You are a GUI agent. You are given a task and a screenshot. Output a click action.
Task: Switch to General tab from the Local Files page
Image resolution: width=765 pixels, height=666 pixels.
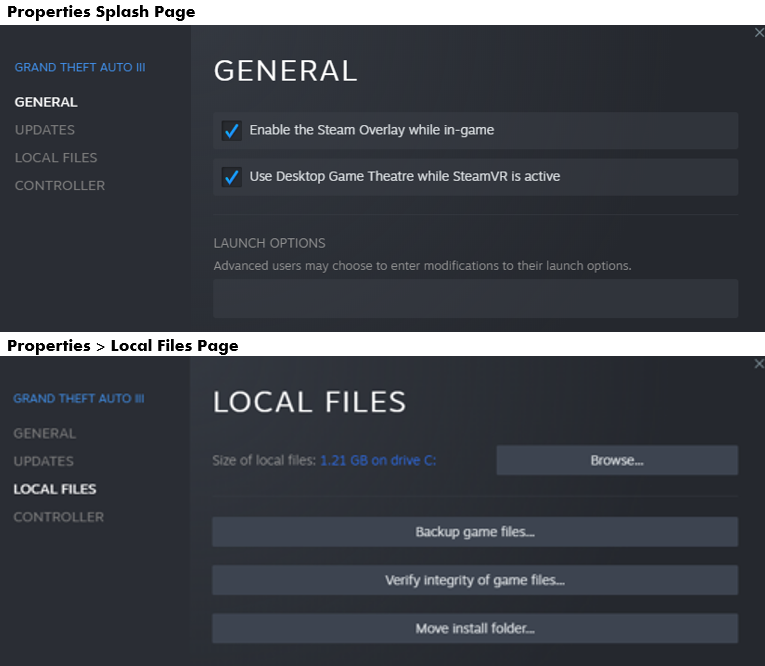click(45, 434)
